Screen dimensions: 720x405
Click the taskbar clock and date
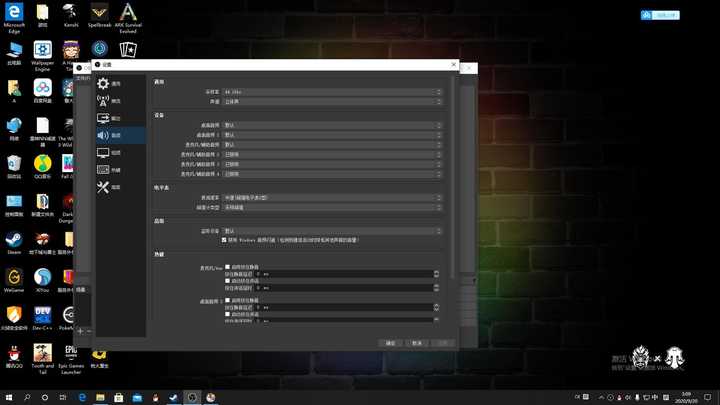coord(686,397)
